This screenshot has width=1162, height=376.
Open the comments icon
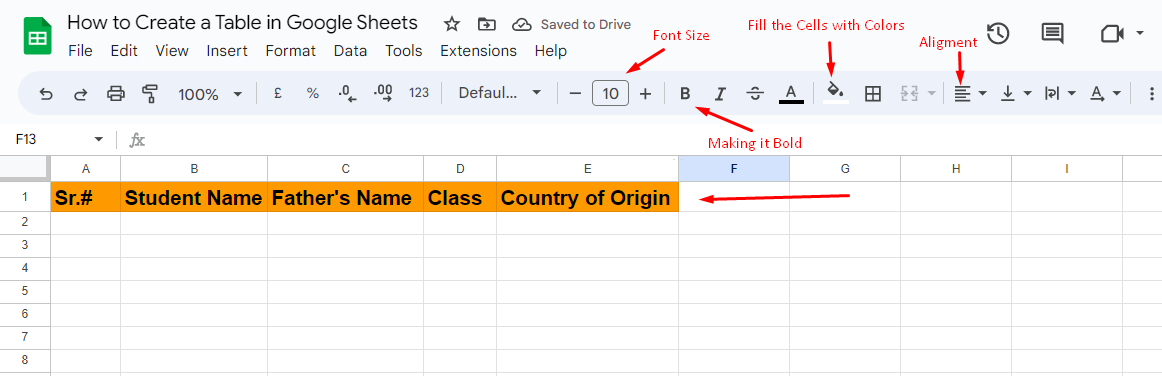click(1052, 33)
